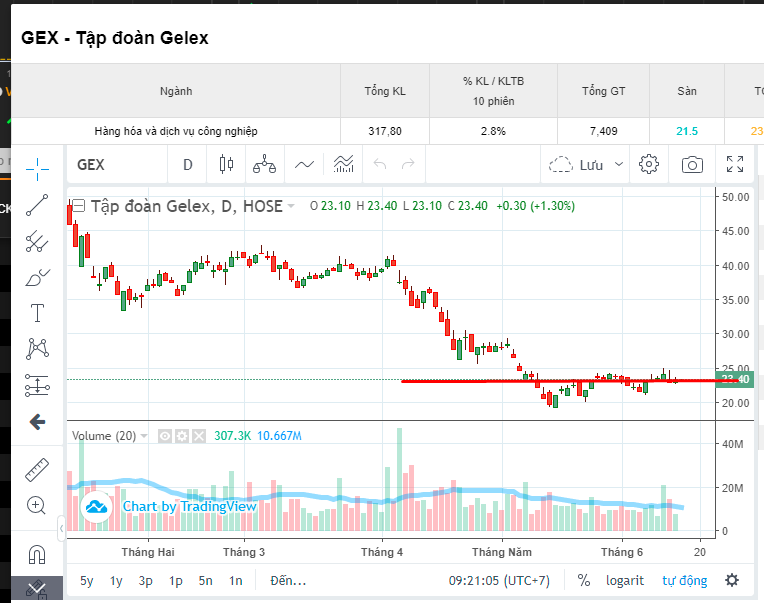The height and width of the screenshot is (603, 764).
Task: Set chart range to 5n
Action: pyautogui.click(x=205, y=581)
